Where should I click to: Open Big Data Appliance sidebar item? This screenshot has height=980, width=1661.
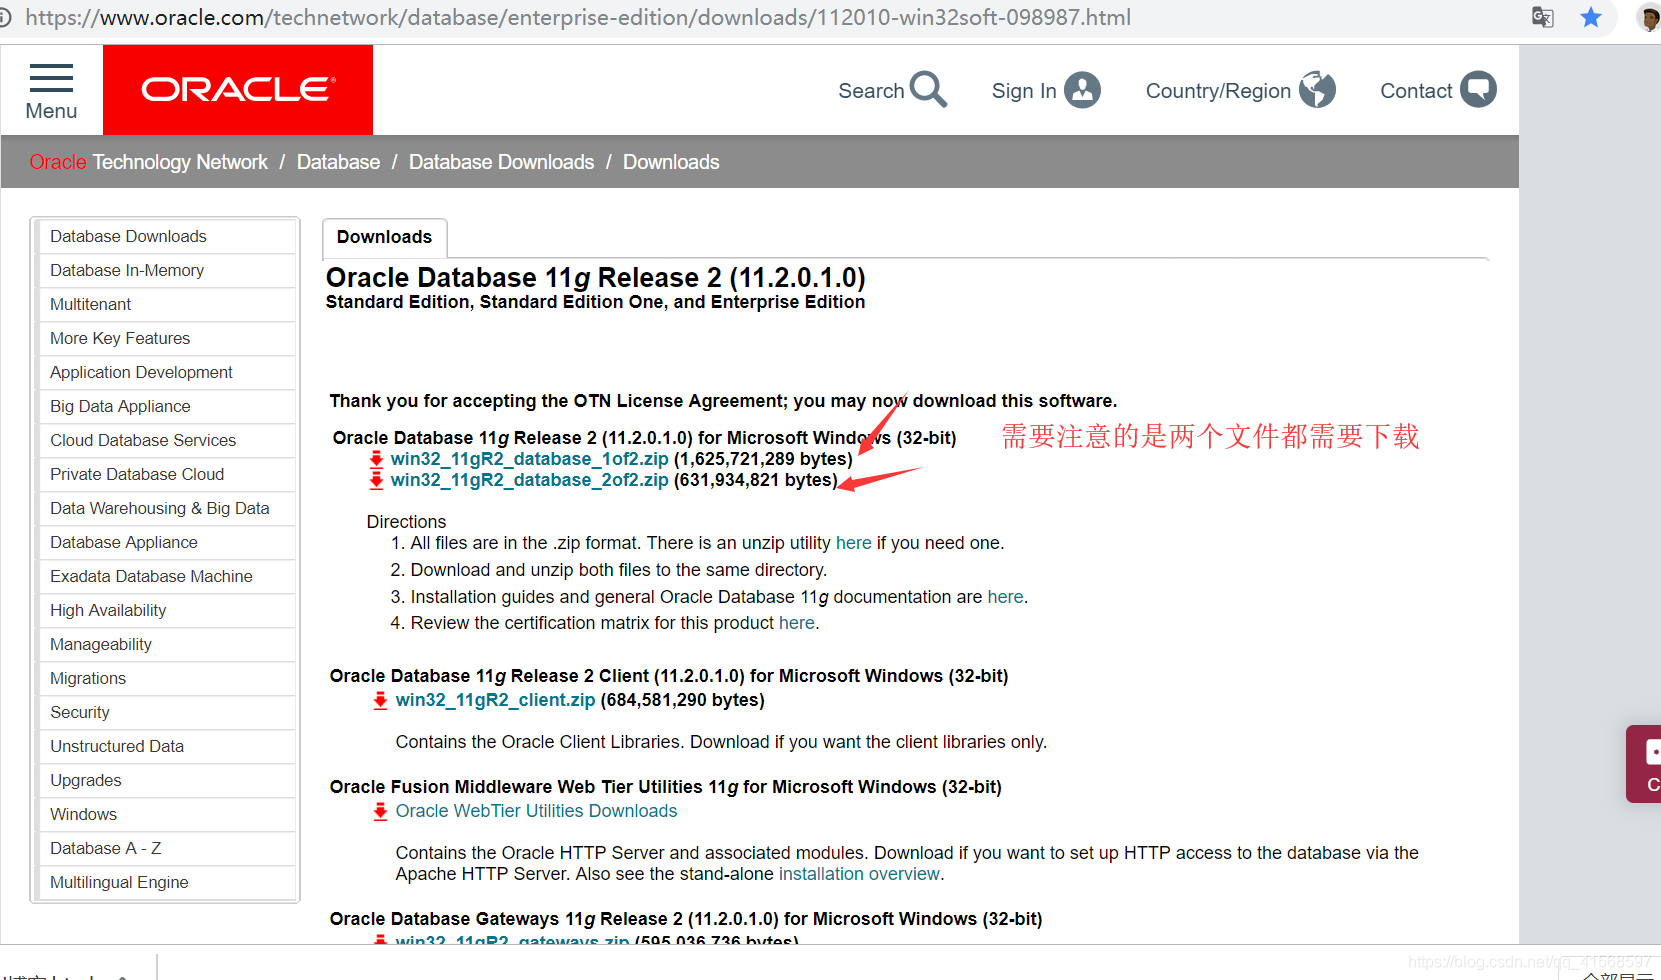tap(167, 407)
